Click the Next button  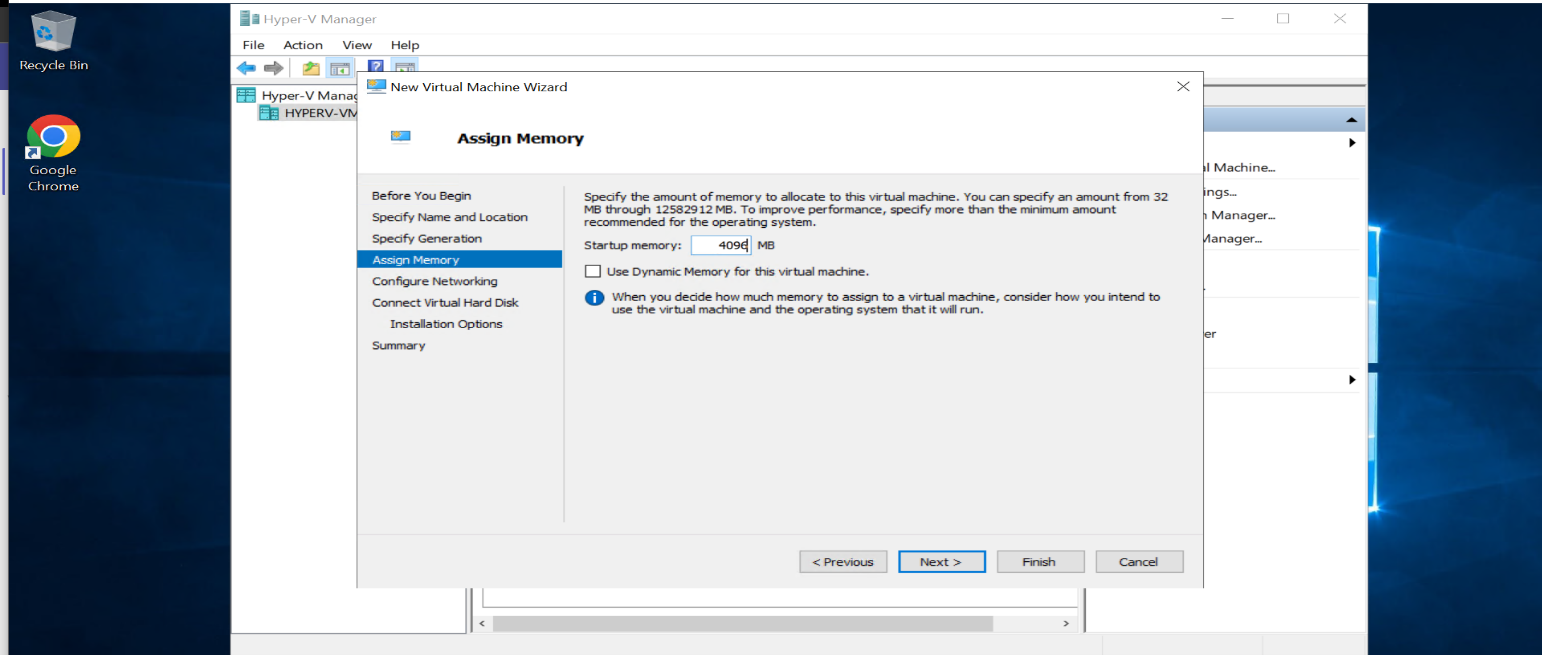(941, 562)
